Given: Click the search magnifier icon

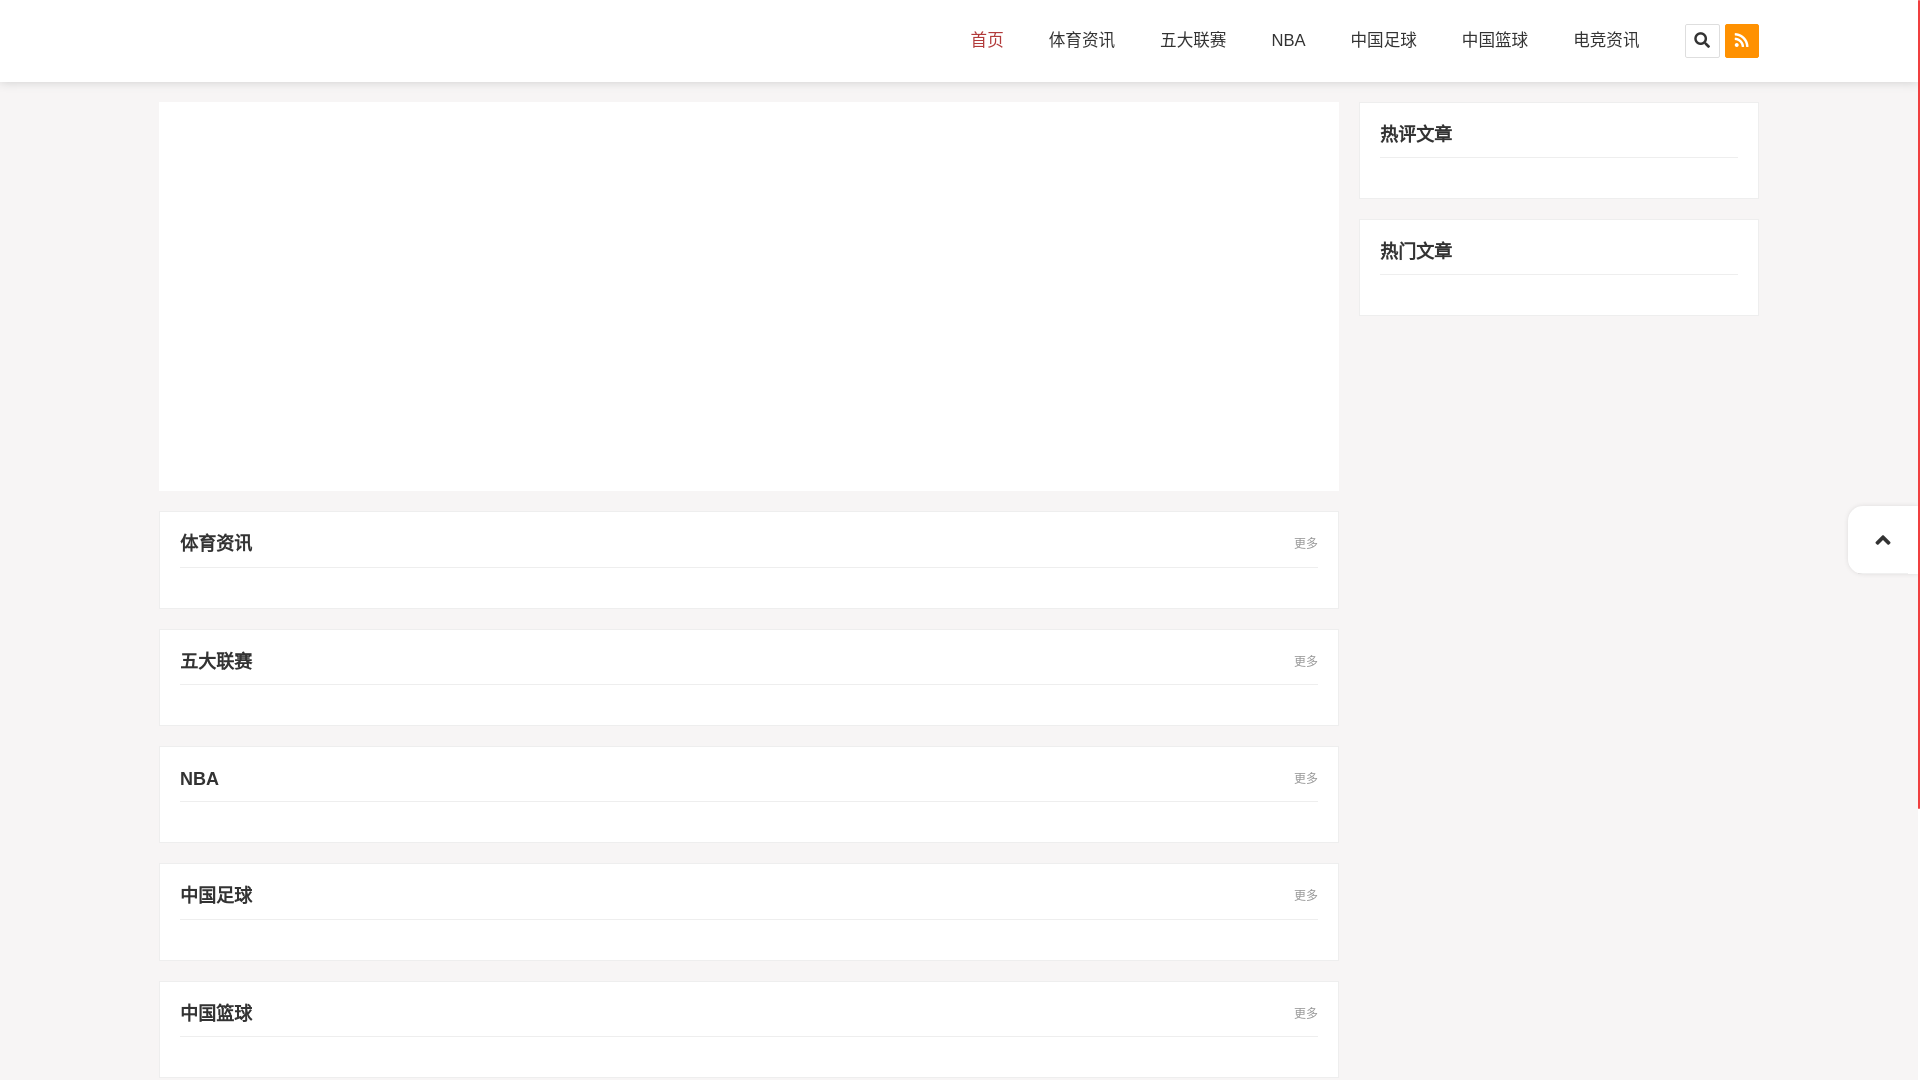Looking at the screenshot, I should click(1701, 41).
